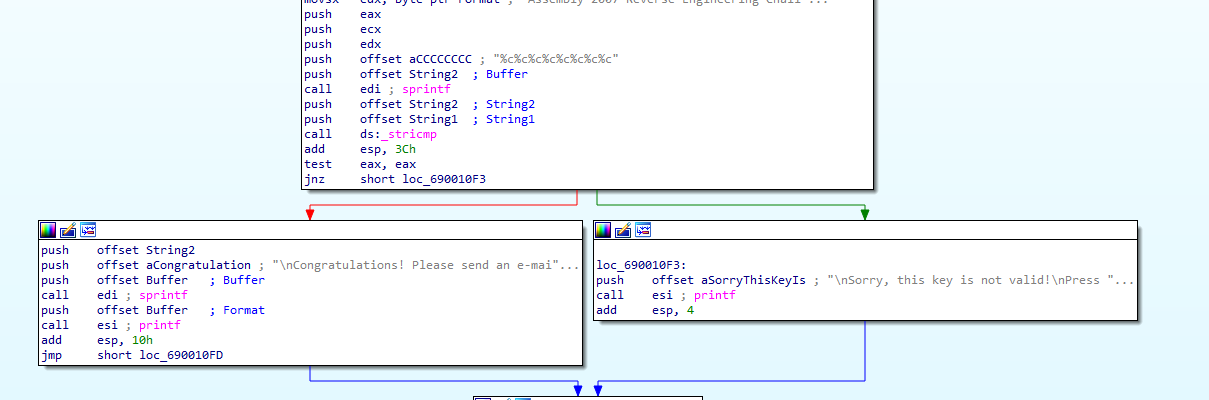Image resolution: width=1209 pixels, height=400 pixels.
Task: Click the edit icon on the loc_690010F3 block
Action: [x=623, y=230]
